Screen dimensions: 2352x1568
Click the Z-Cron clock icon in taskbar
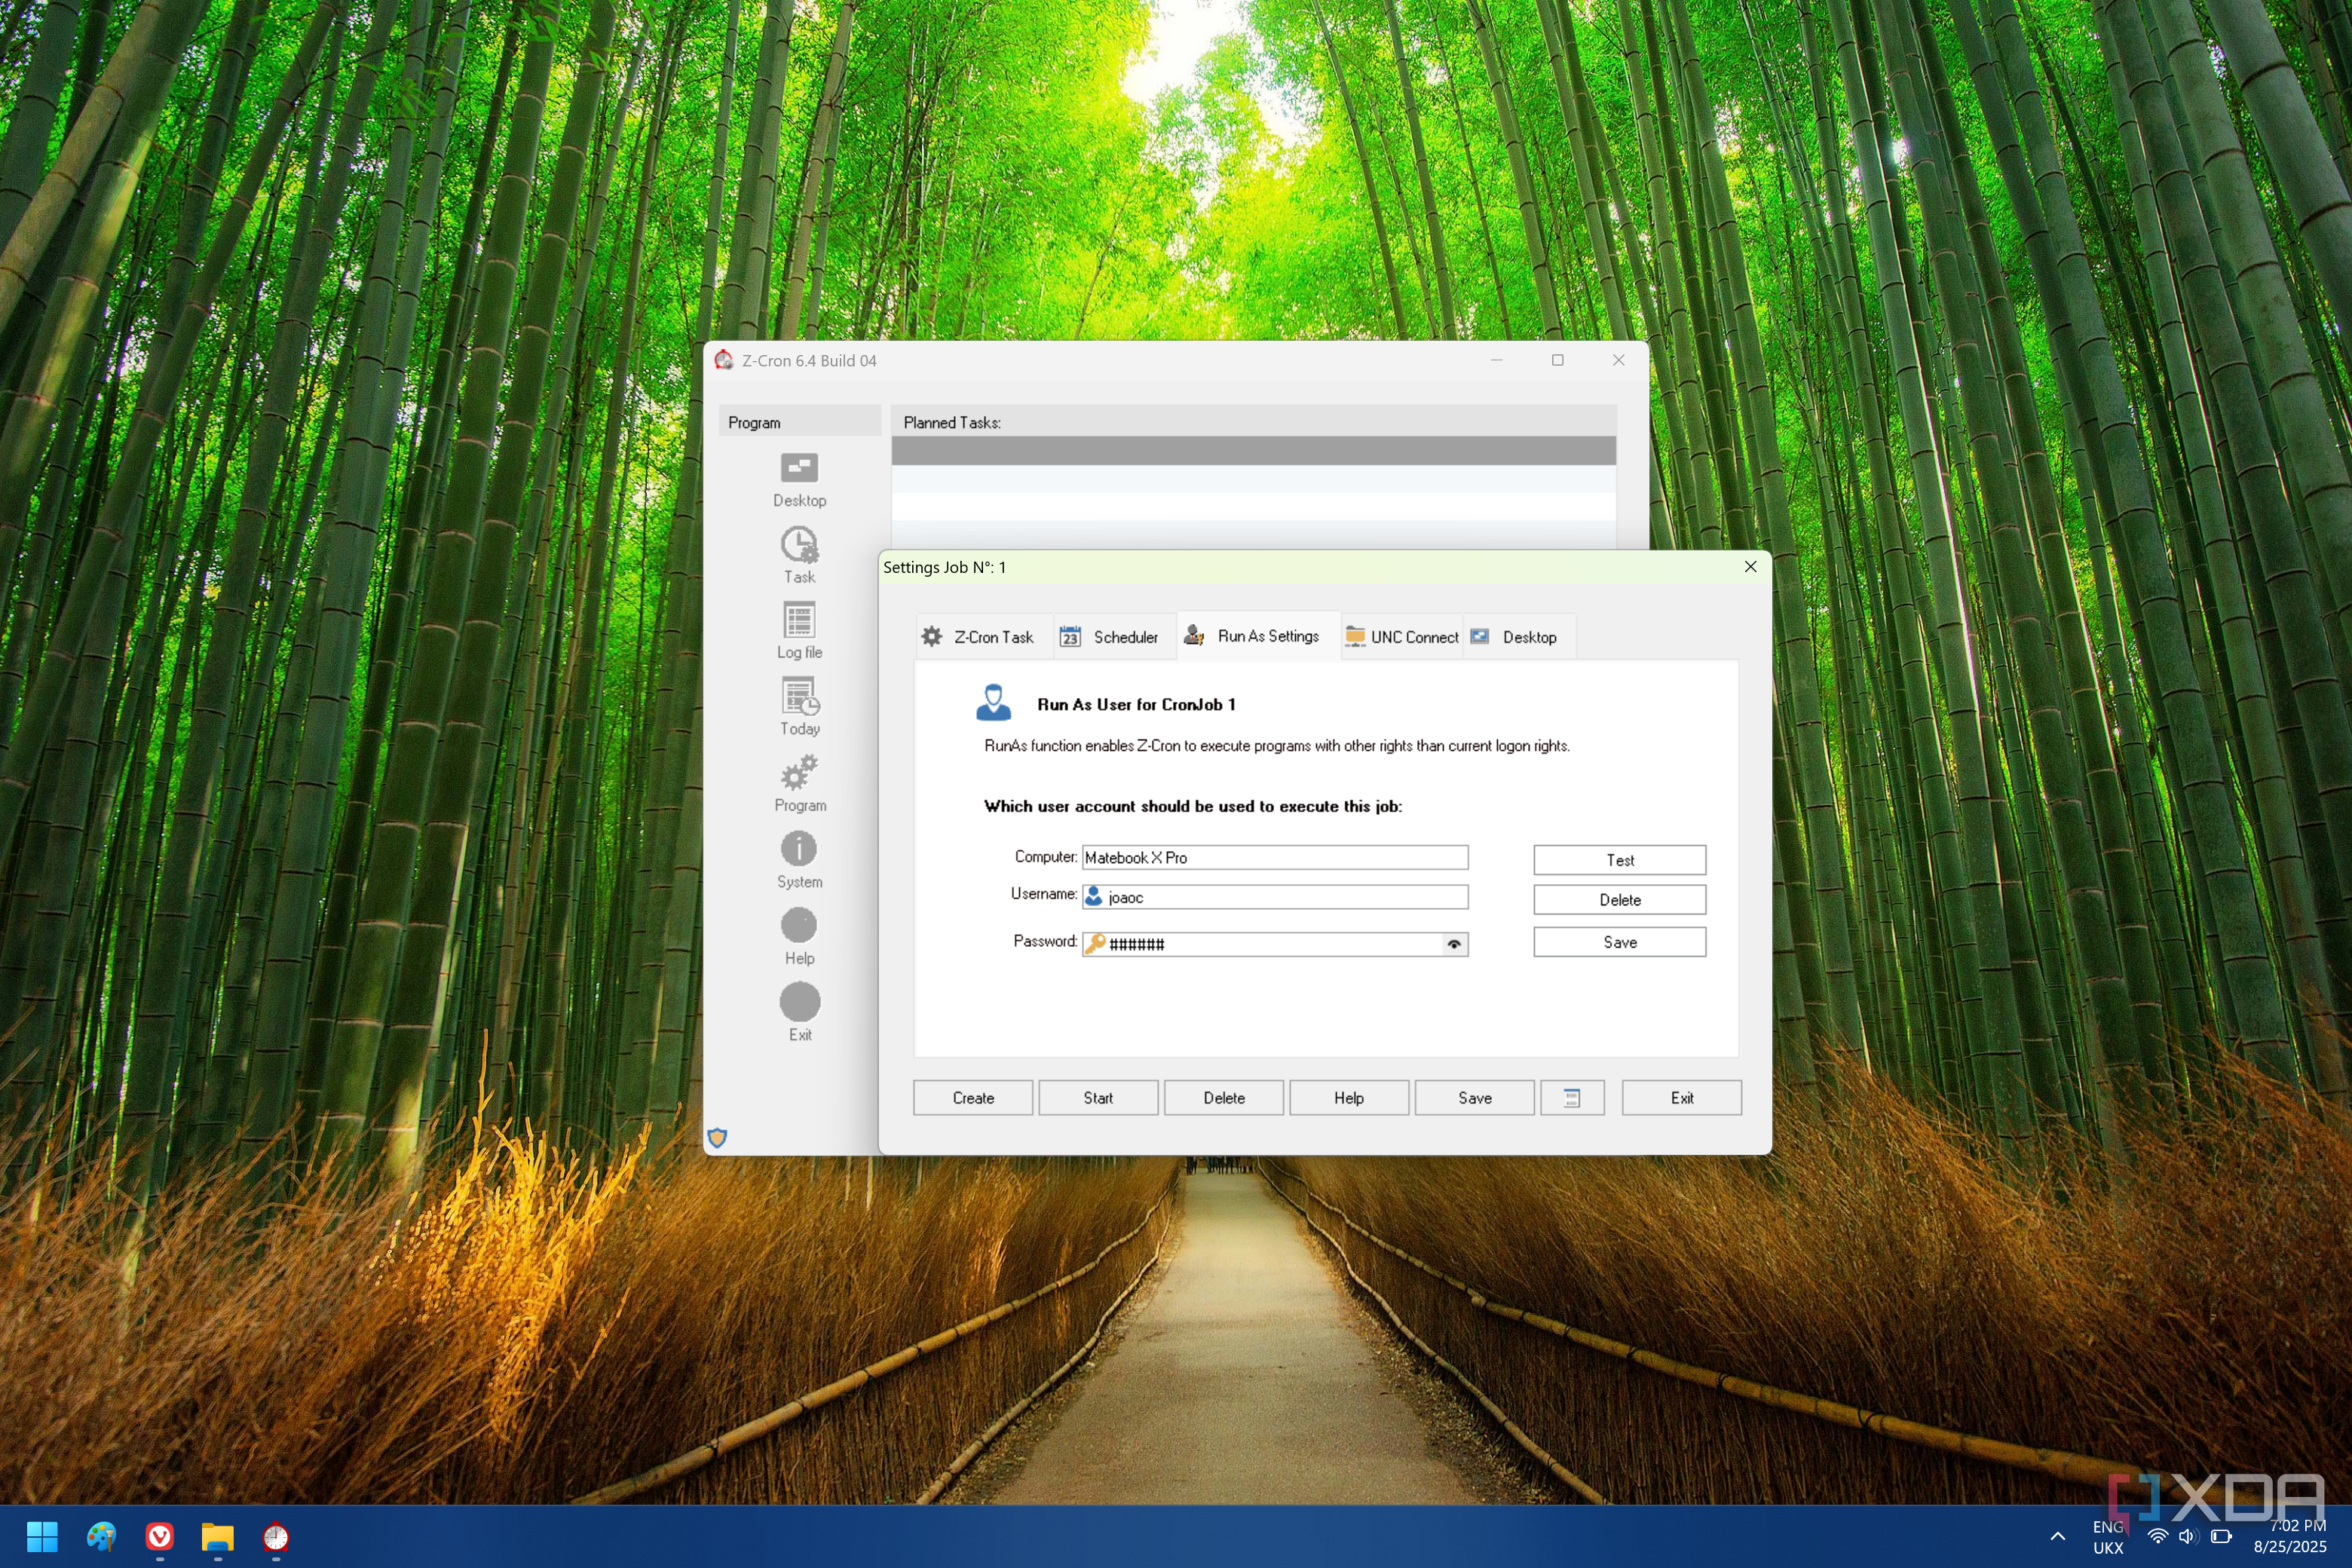[276, 1537]
